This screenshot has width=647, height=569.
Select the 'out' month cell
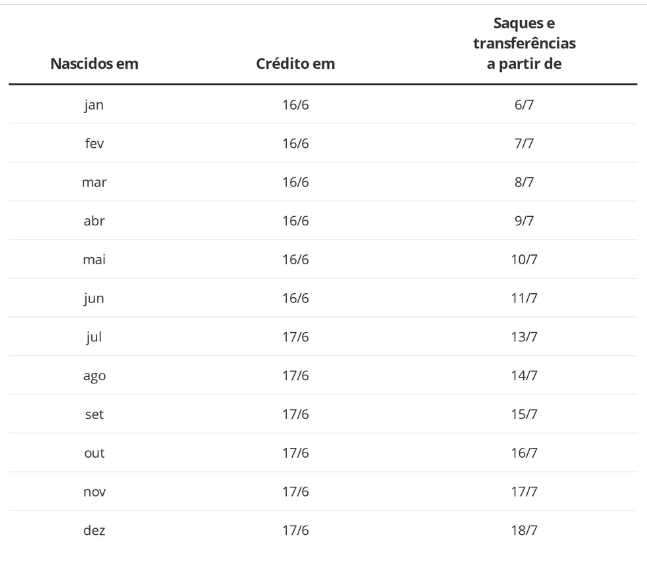point(94,453)
